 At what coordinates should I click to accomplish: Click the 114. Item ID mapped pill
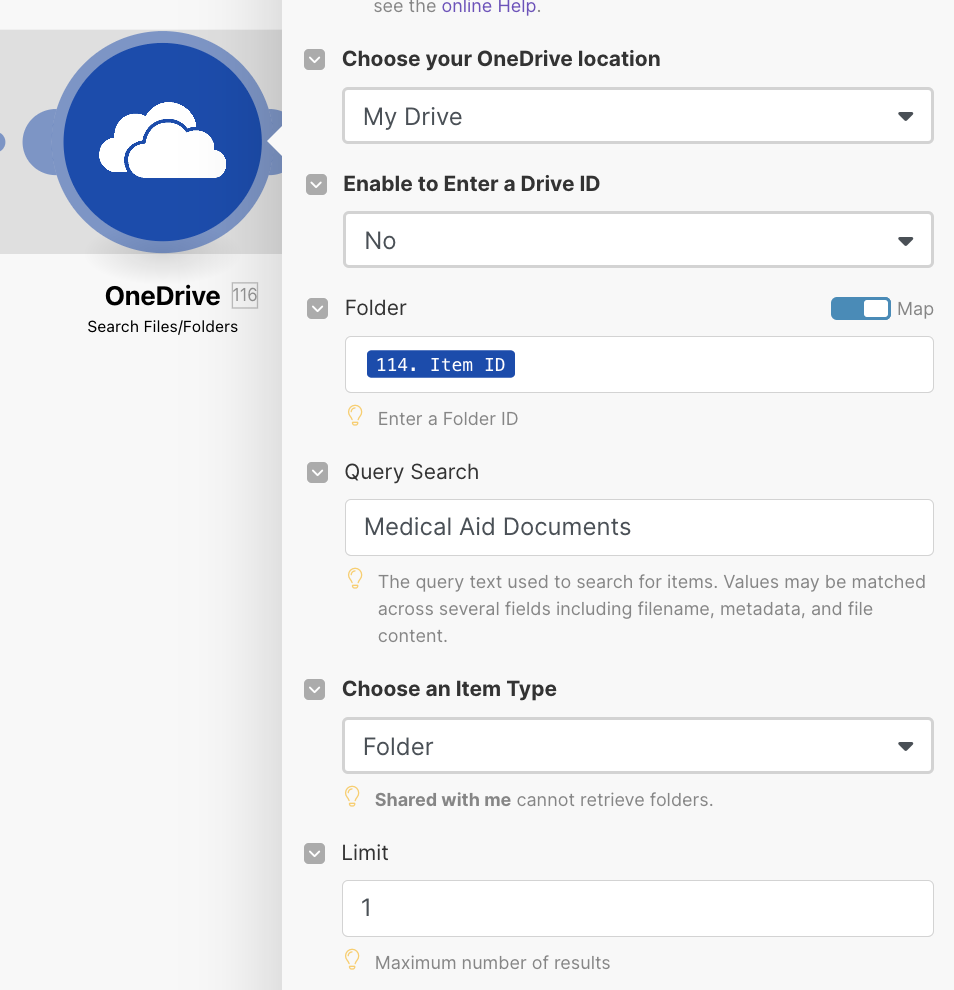click(x=441, y=364)
